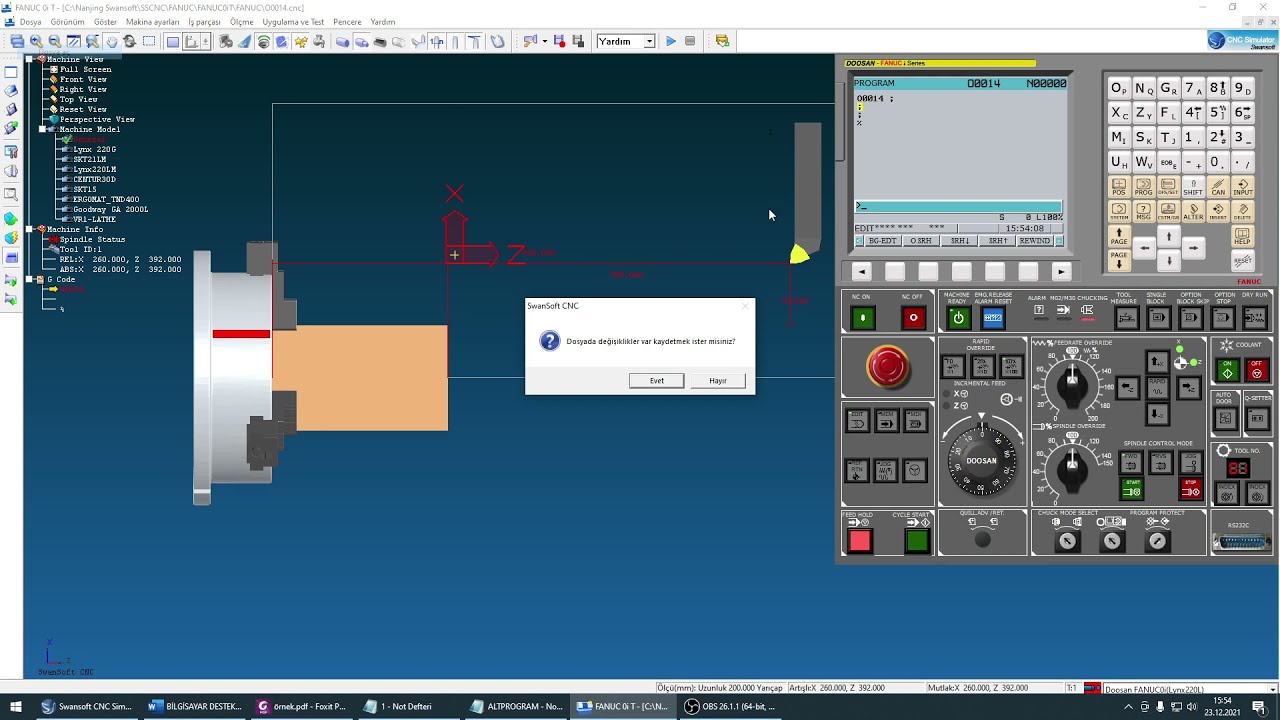Click the PROGRAM PROTECT key switch
This screenshot has height=720, width=1280.
1158,541
